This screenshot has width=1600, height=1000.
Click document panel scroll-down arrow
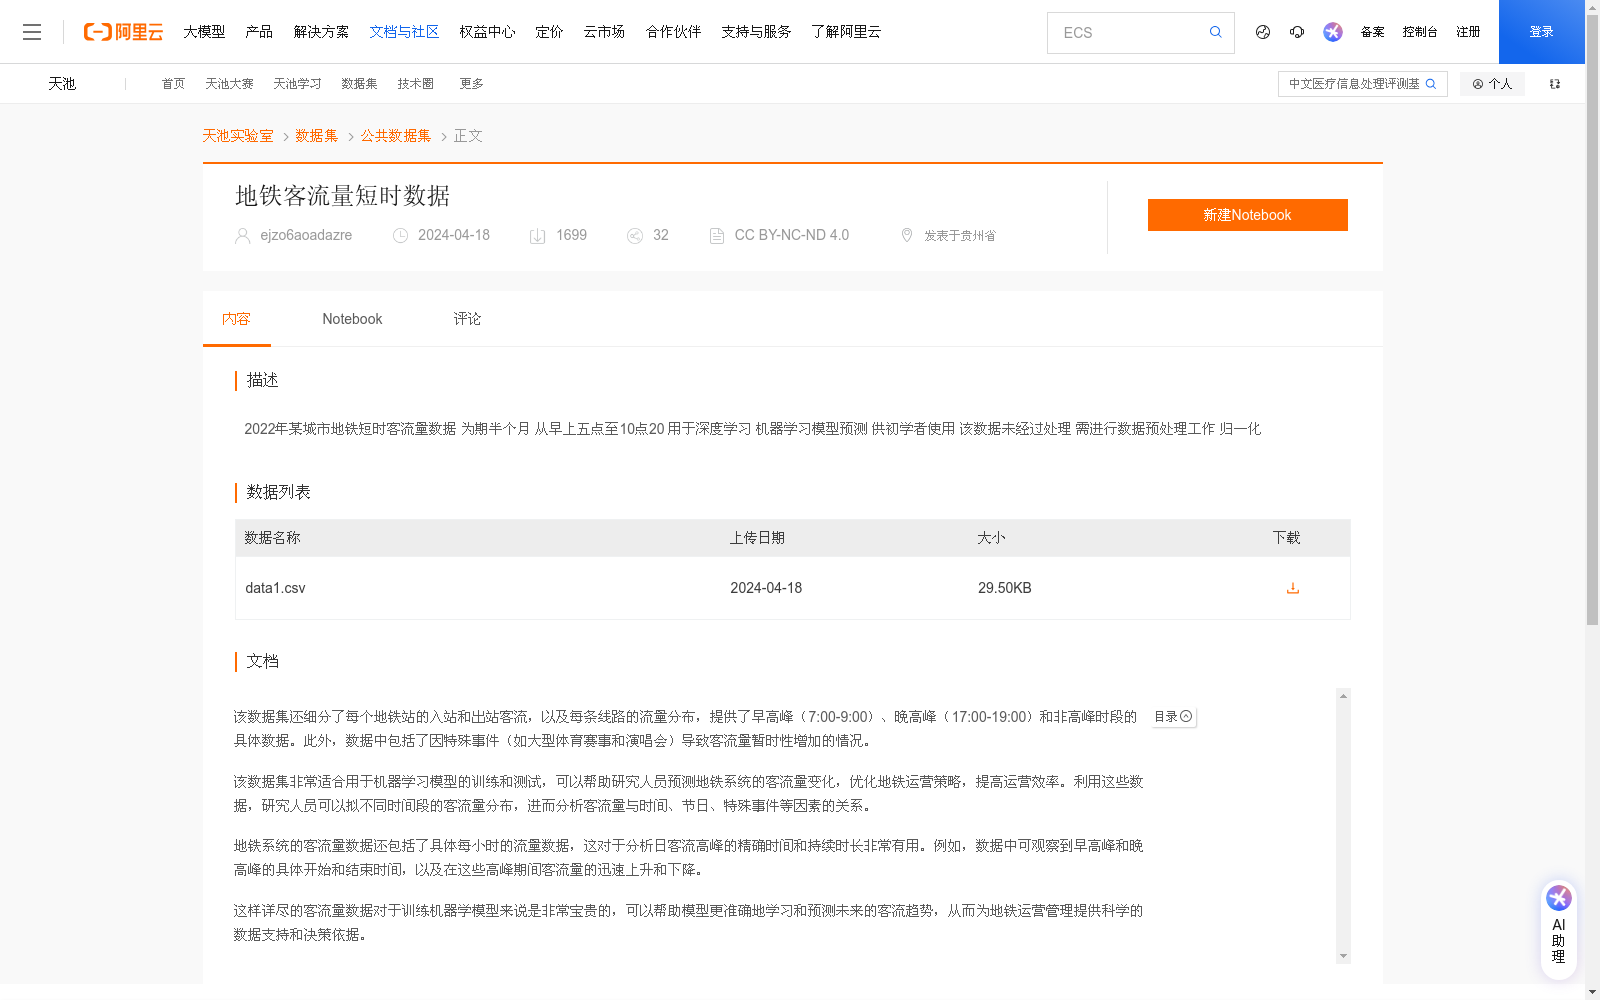1343,956
